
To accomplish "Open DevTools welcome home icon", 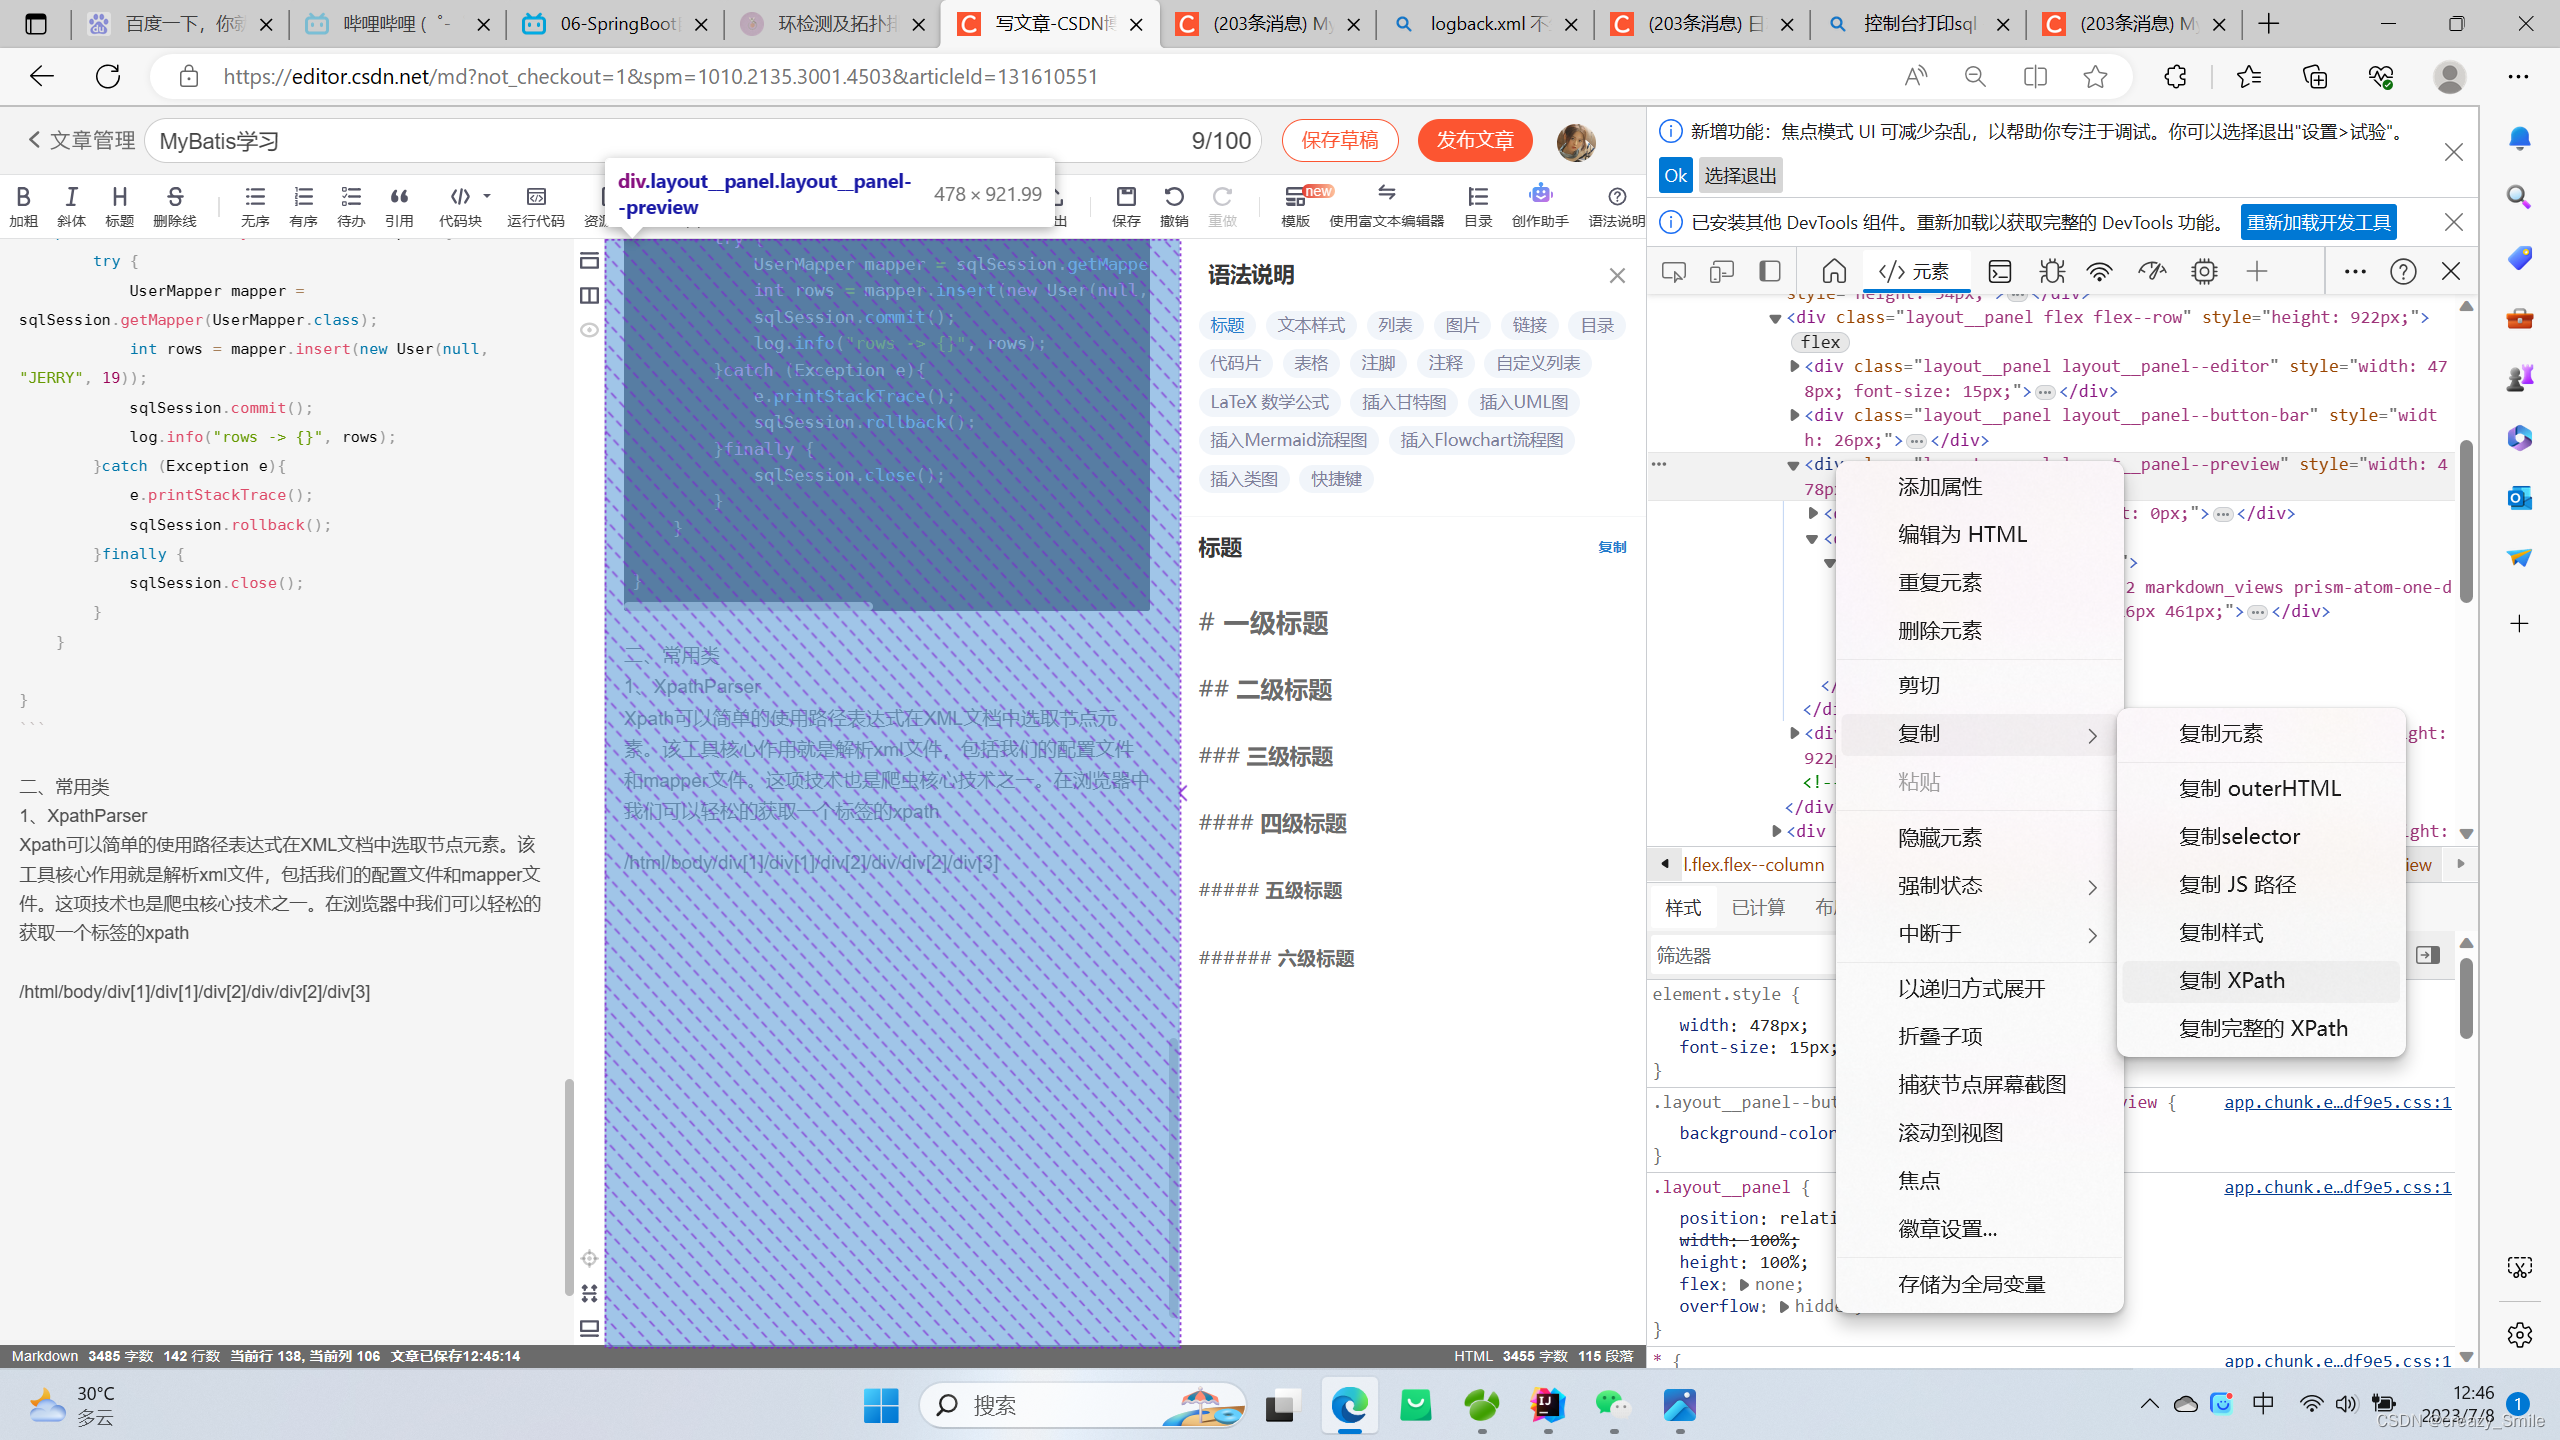I will 1834,271.
